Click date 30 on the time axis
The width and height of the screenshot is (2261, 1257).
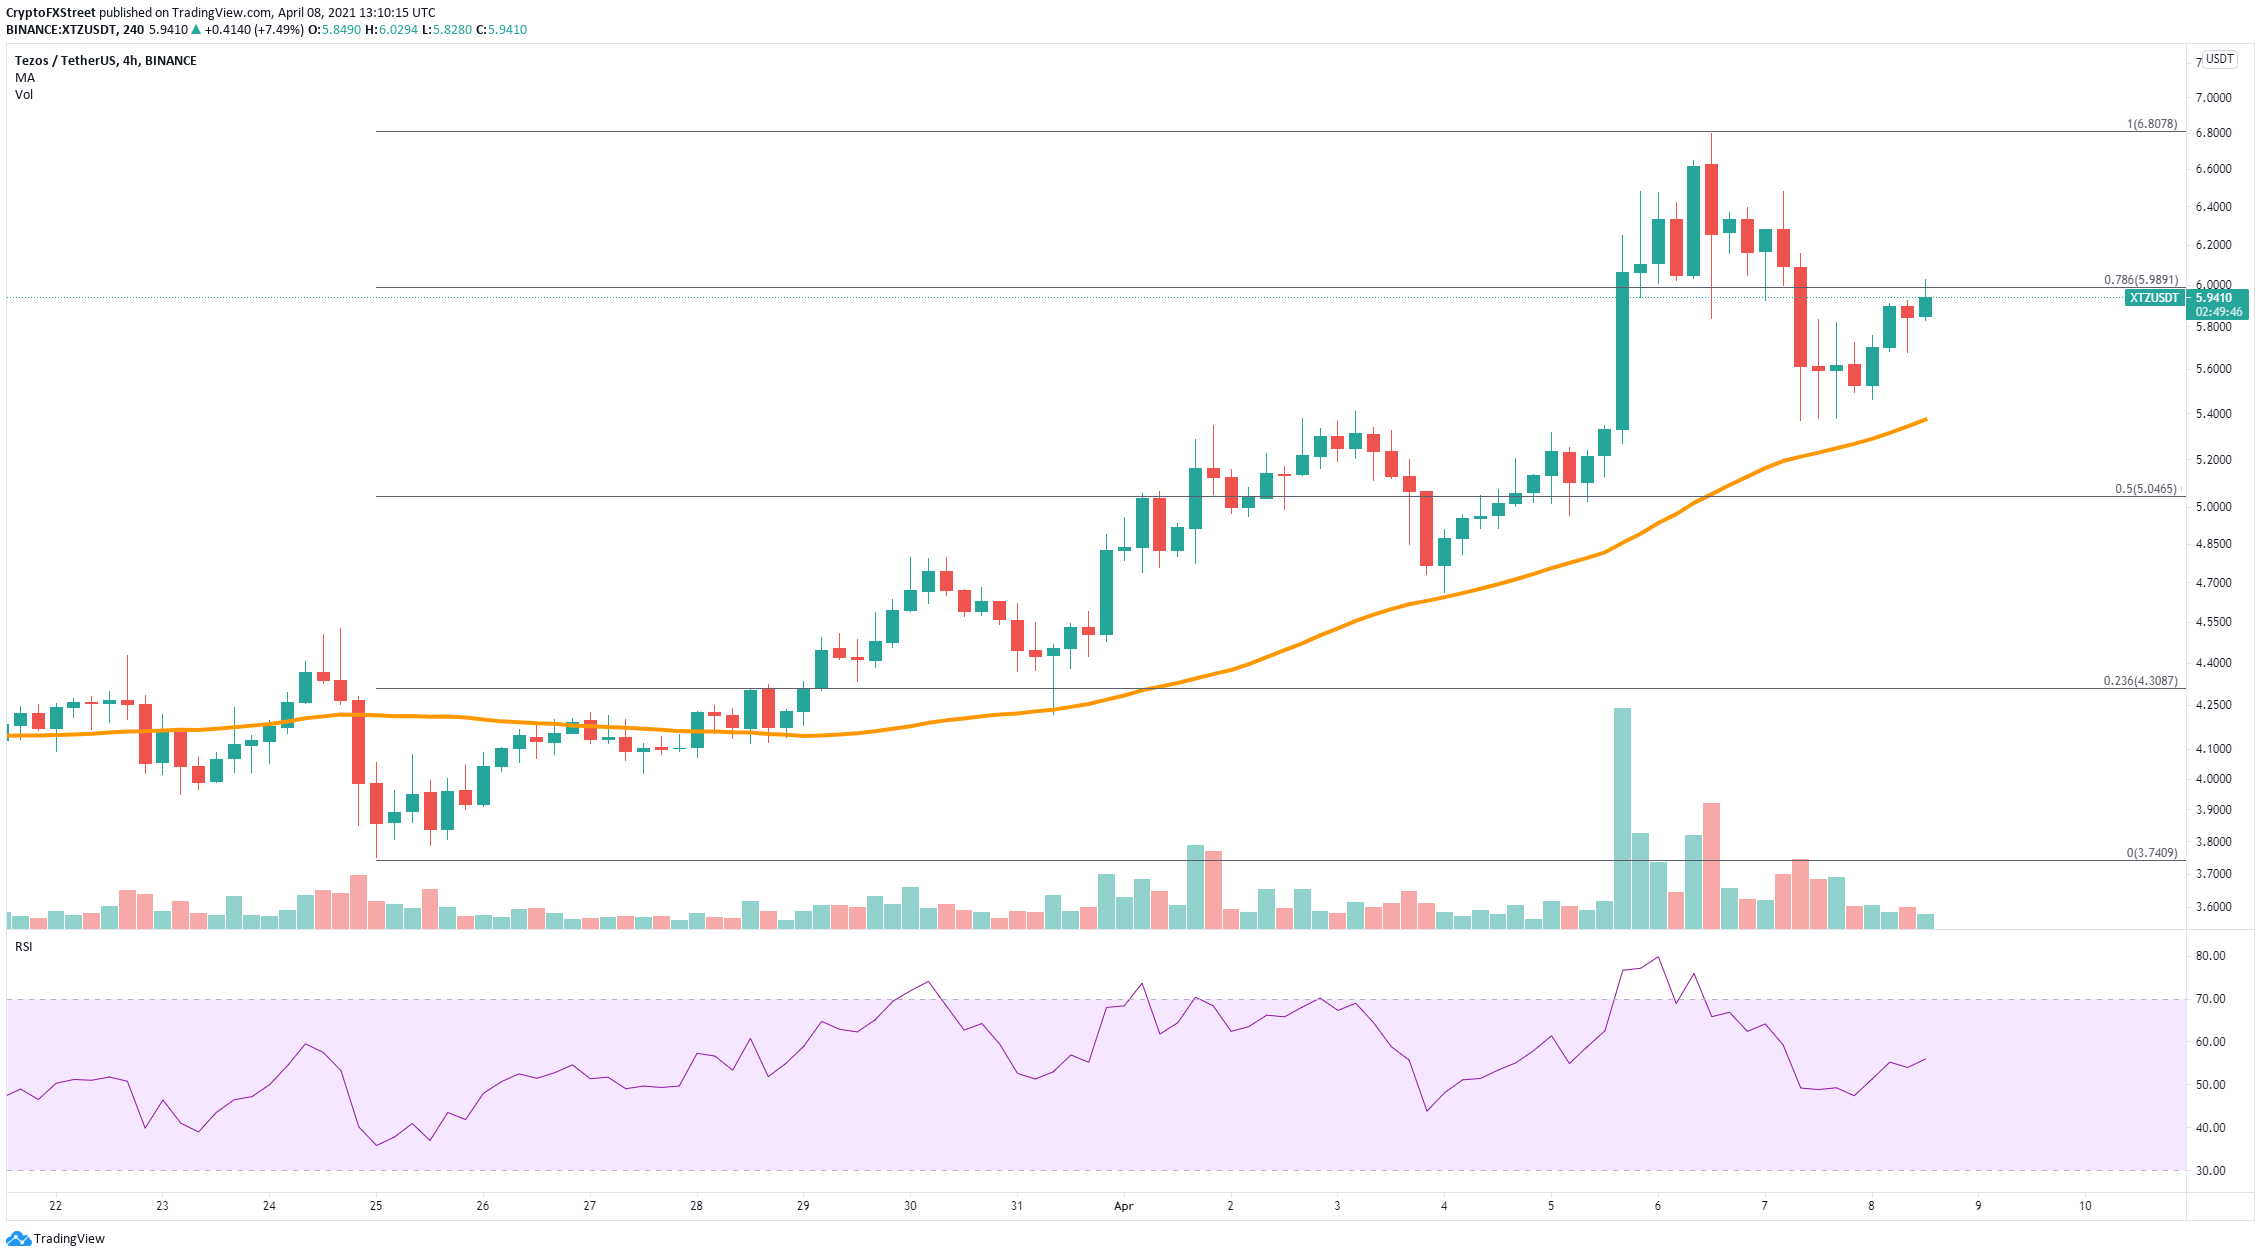910,1206
